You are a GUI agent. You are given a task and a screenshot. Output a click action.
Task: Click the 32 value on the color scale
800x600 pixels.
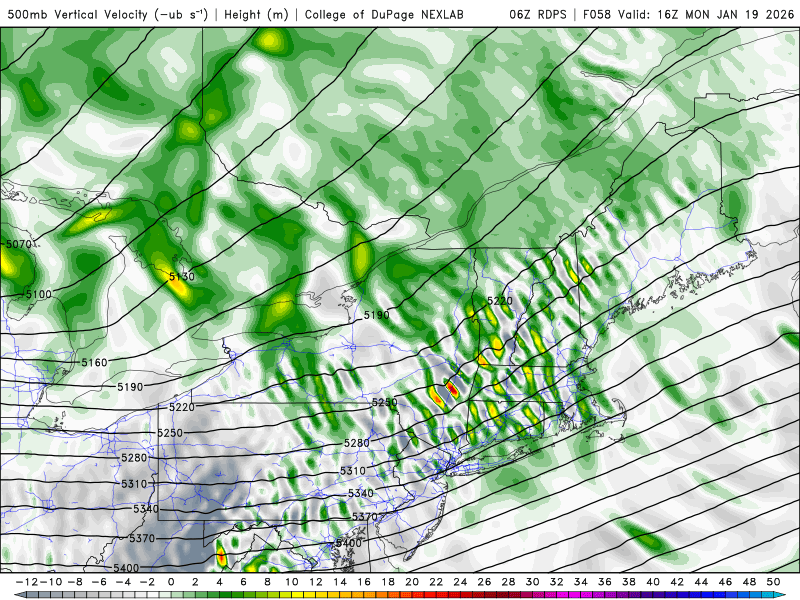[x=557, y=582]
